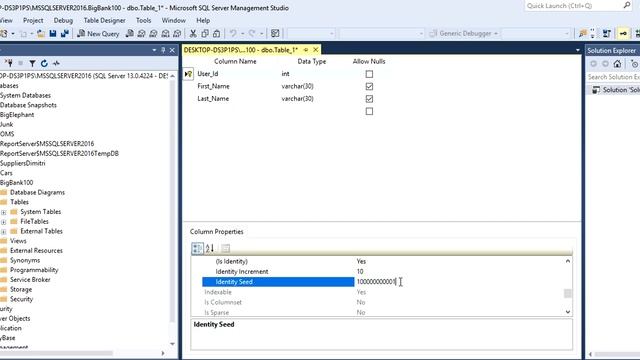Open the New Project dropdown arrow in toolbar
The height and width of the screenshot is (360, 640).
click(13, 33)
